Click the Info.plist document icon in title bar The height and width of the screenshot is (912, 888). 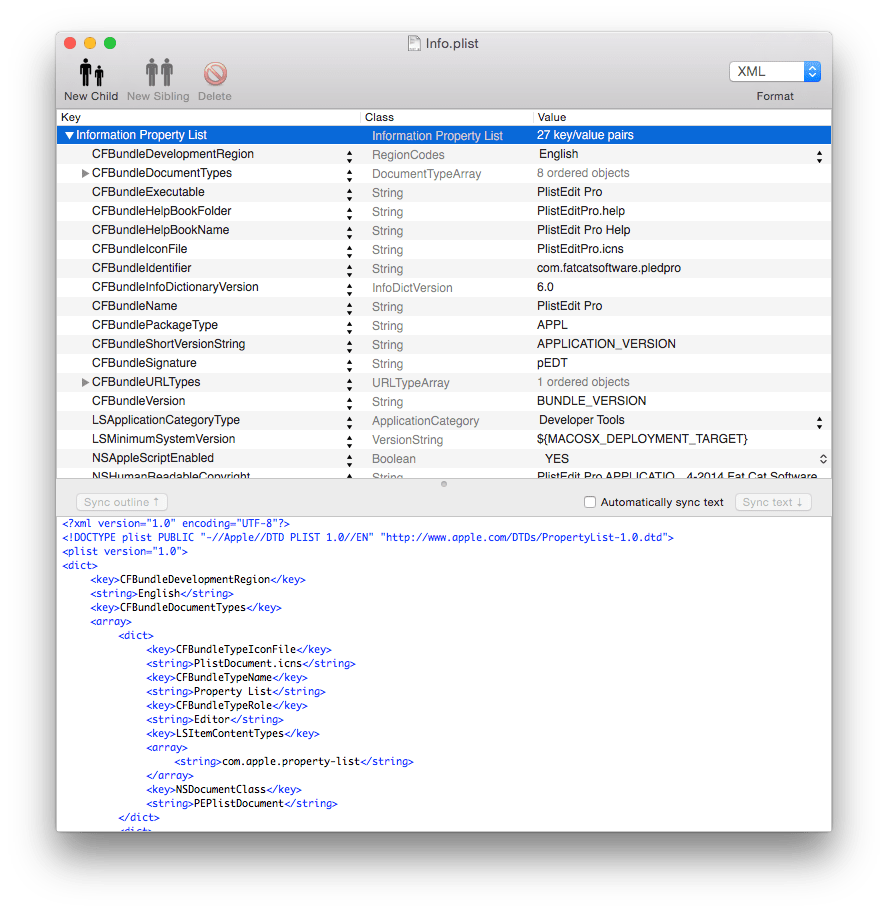(x=414, y=43)
